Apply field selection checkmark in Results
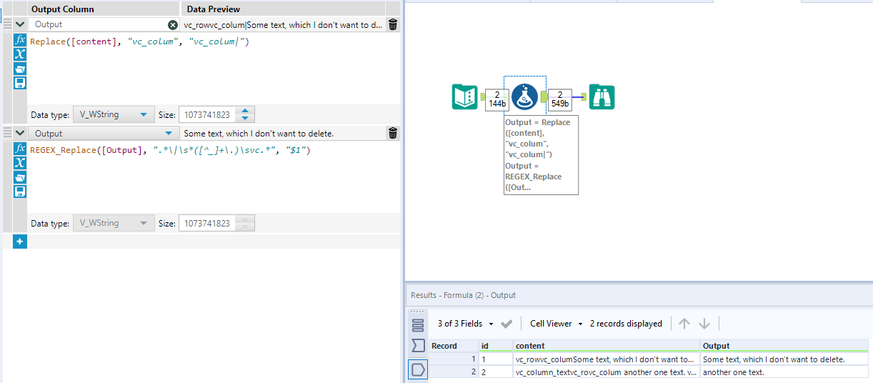Image resolution: width=873 pixels, height=383 pixels. click(506, 324)
